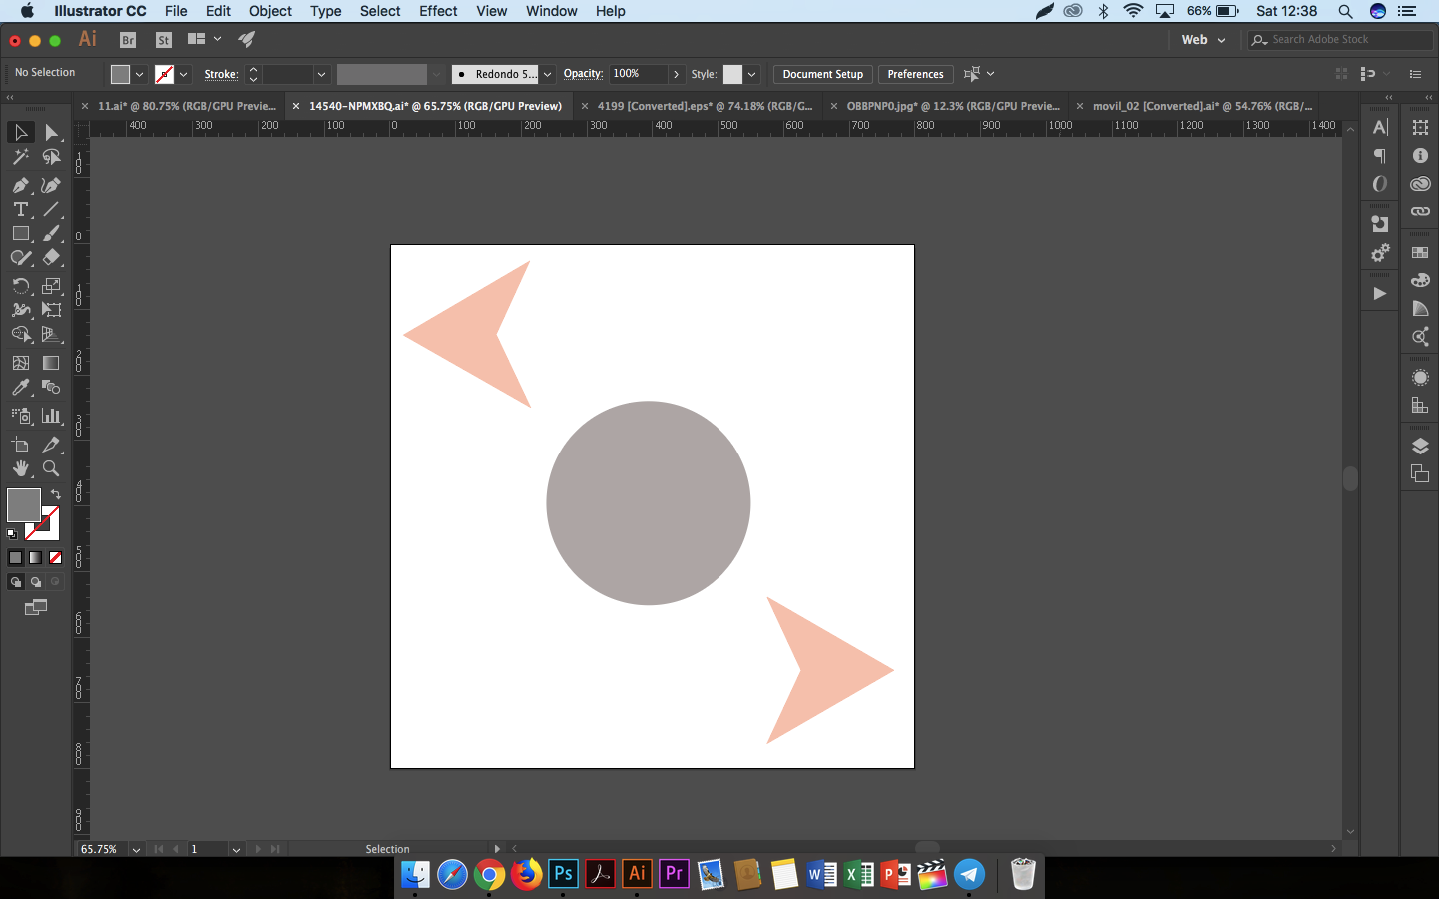Choose the Mesh tool

[x=20, y=363]
